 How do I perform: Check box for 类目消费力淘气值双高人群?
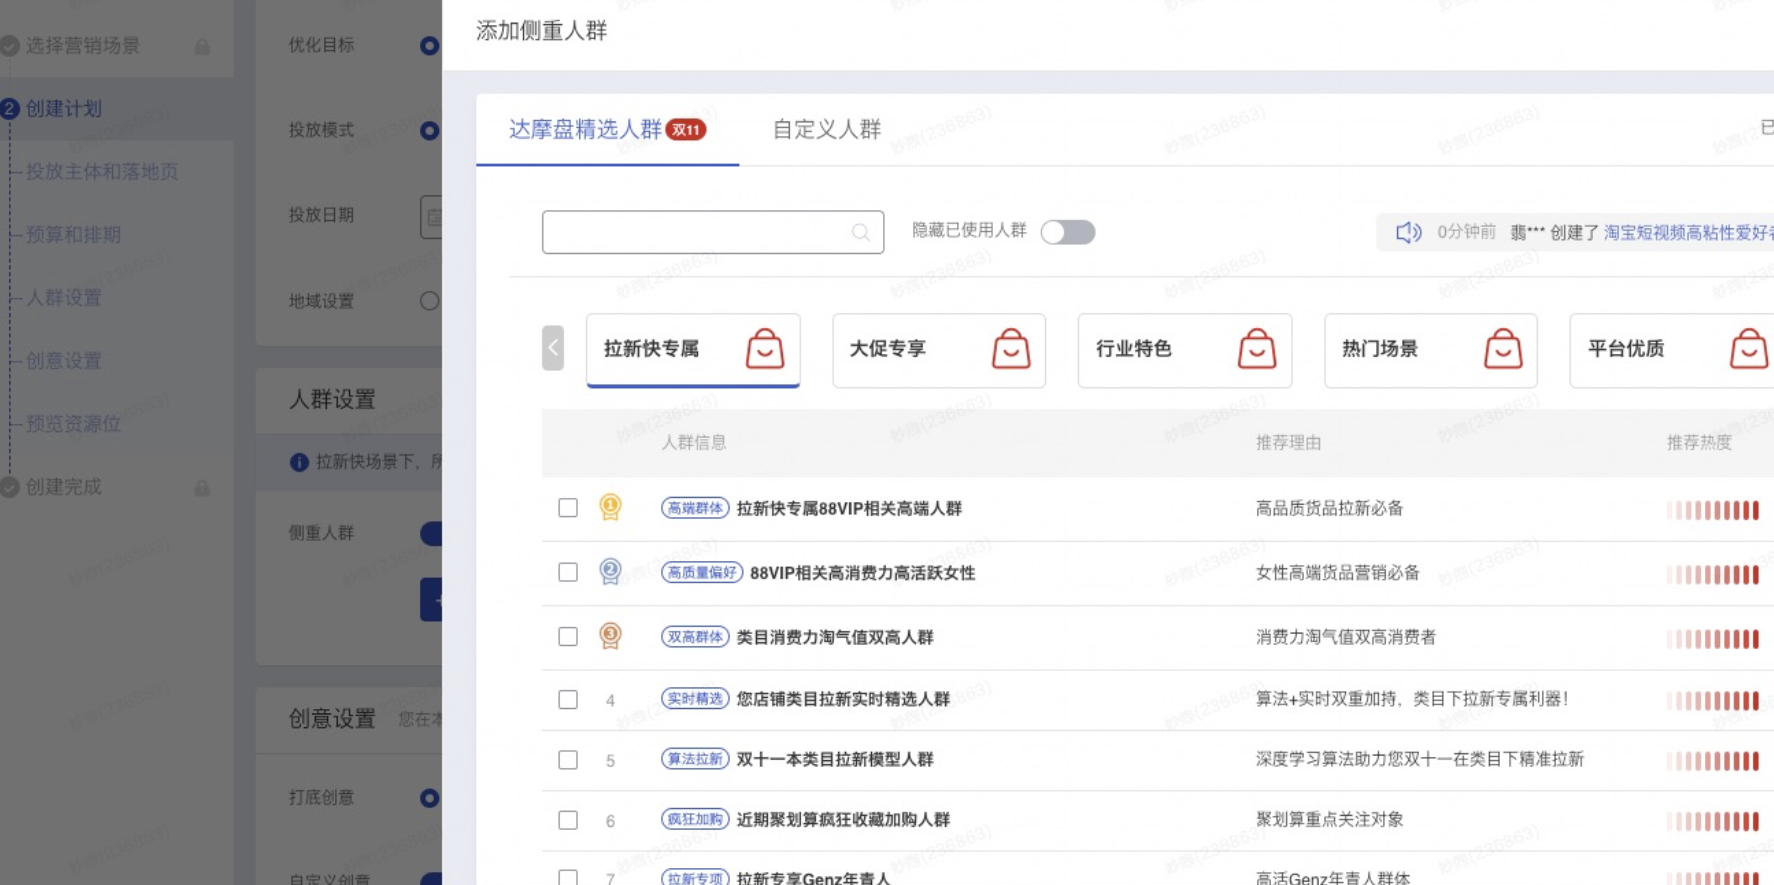[x=568, y=637]
